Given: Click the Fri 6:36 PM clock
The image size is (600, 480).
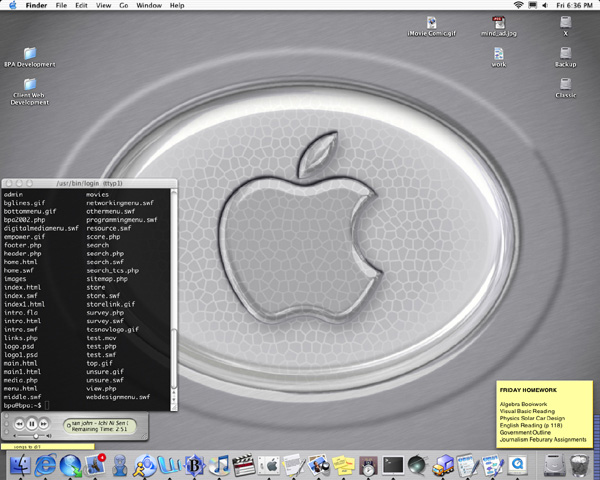Looking at the screenshot, I should [574, 5].
